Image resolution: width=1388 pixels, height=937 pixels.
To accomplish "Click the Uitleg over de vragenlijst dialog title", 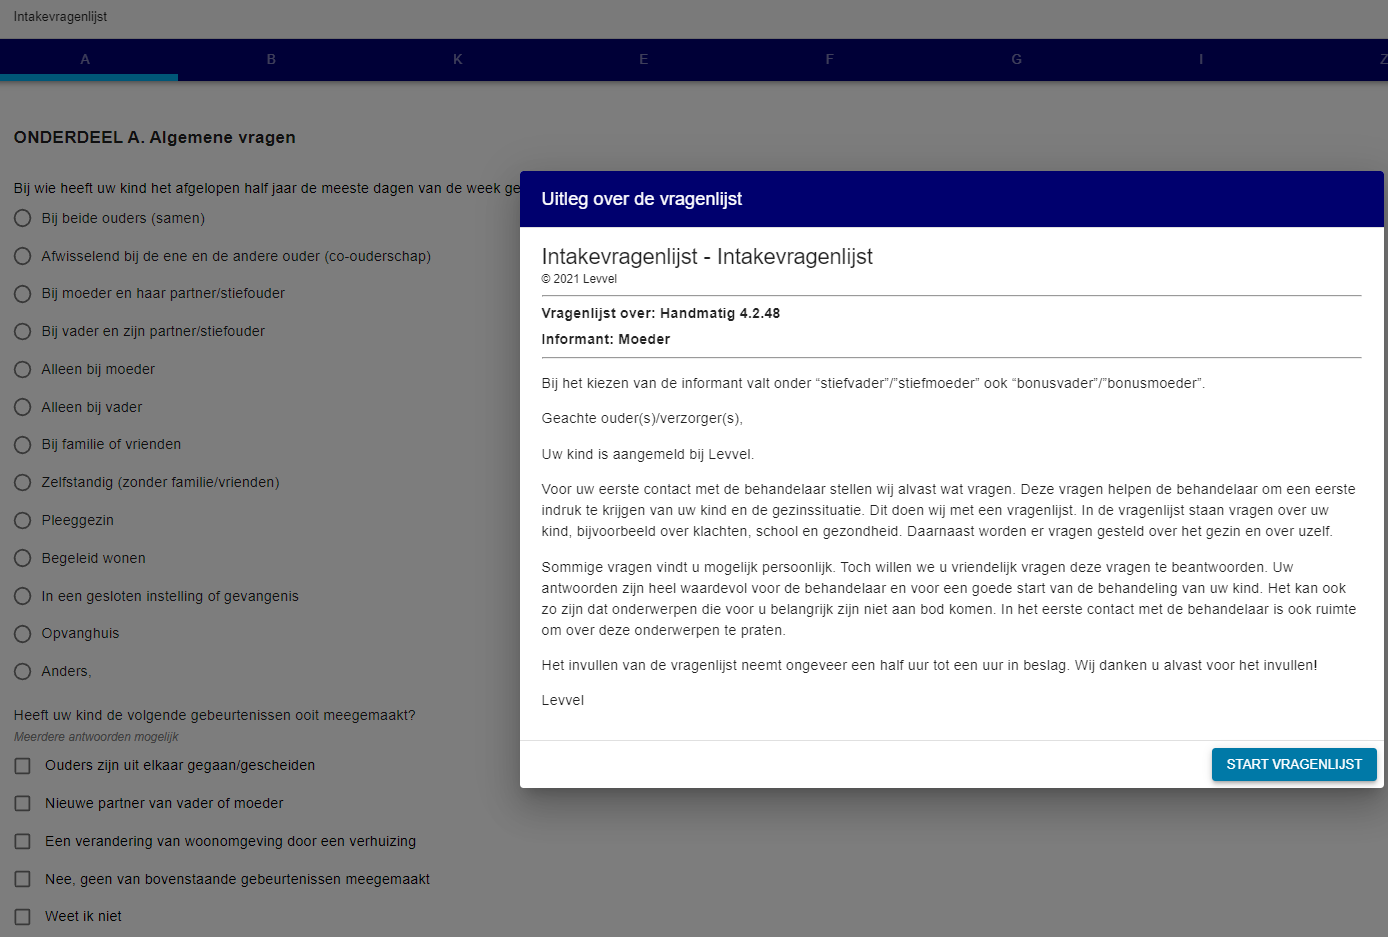I will (x=641, y=199).
